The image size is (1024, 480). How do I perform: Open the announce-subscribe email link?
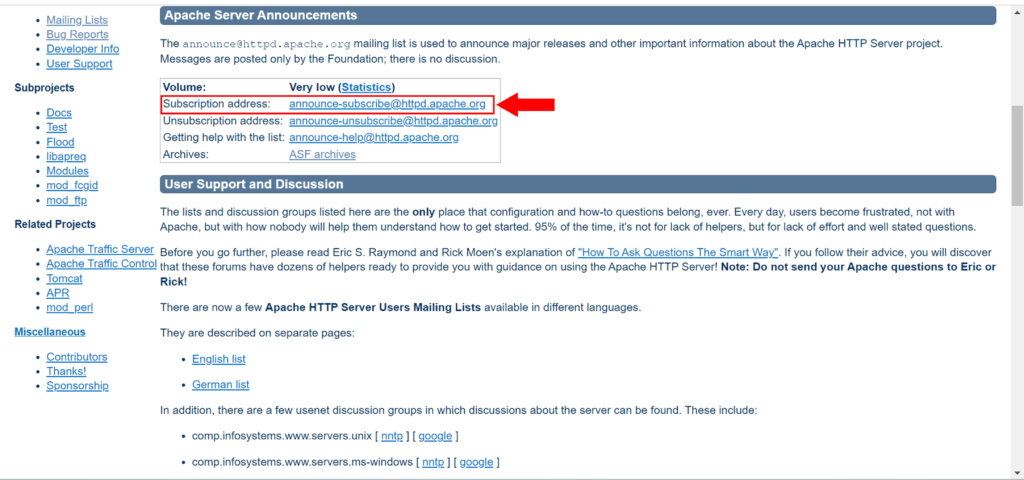387,104
